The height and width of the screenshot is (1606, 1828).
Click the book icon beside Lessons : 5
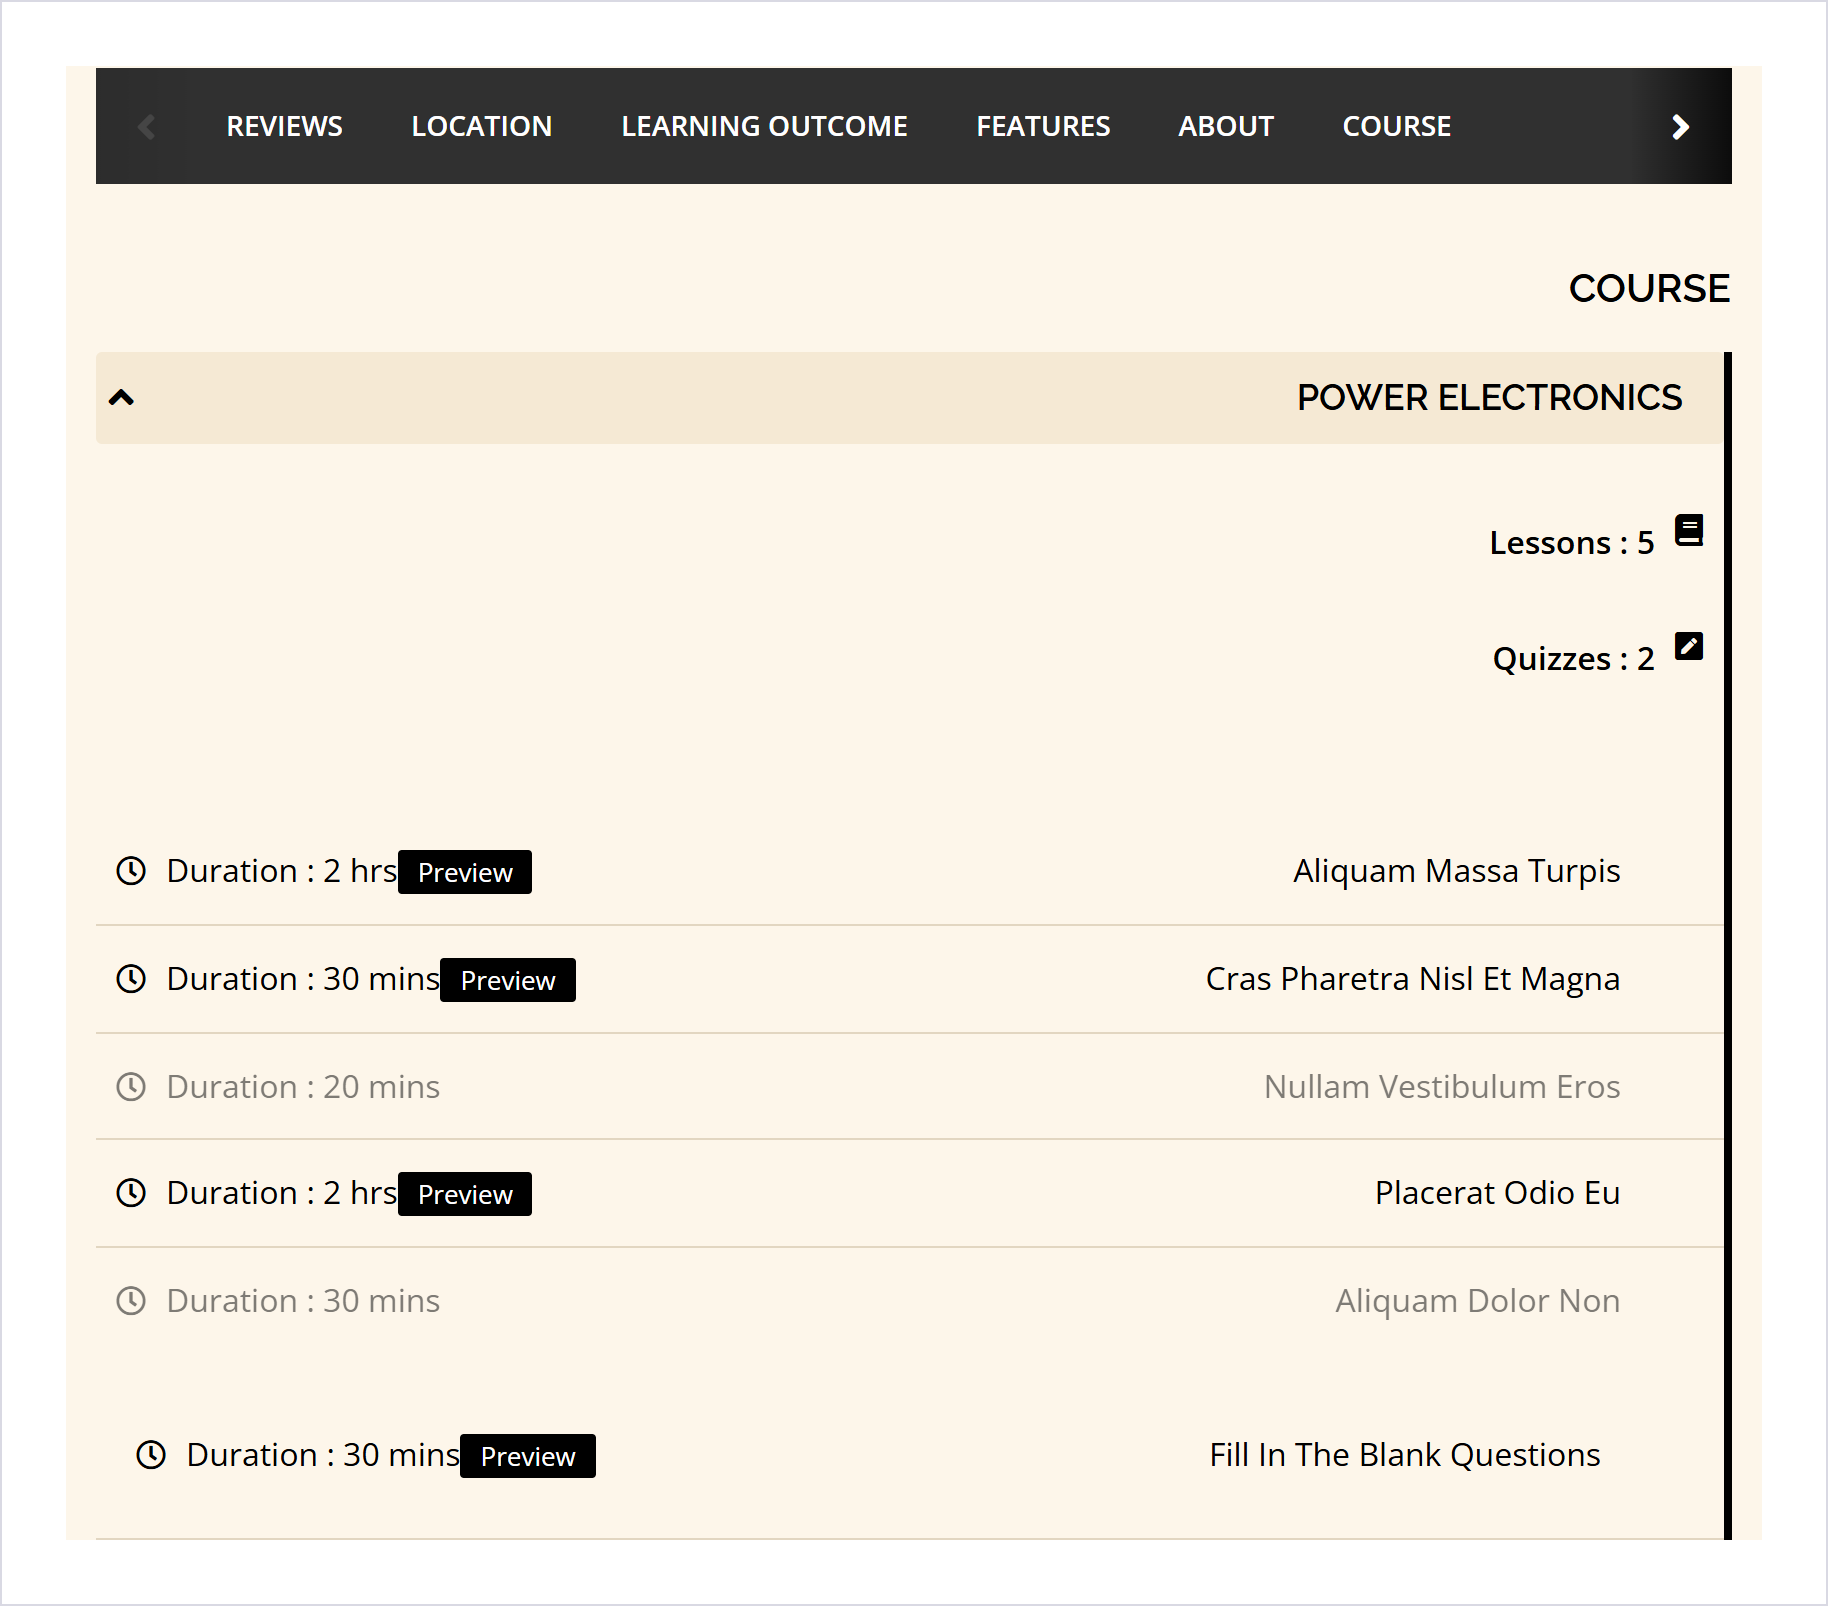pyautogui.click(x=1689, y=530)
